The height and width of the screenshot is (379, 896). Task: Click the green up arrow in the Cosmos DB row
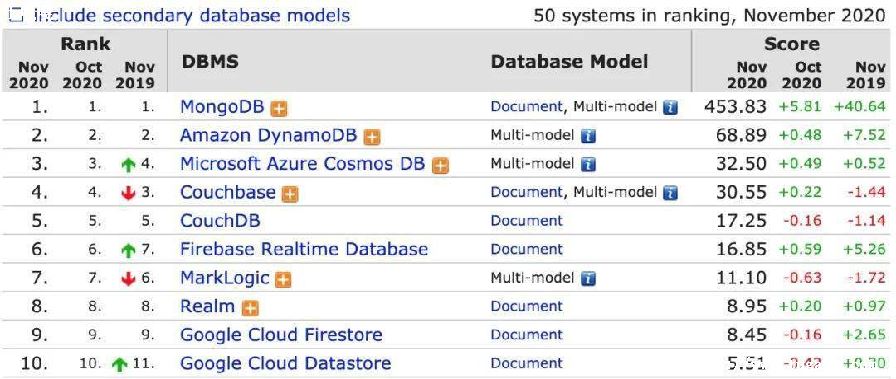129,165
